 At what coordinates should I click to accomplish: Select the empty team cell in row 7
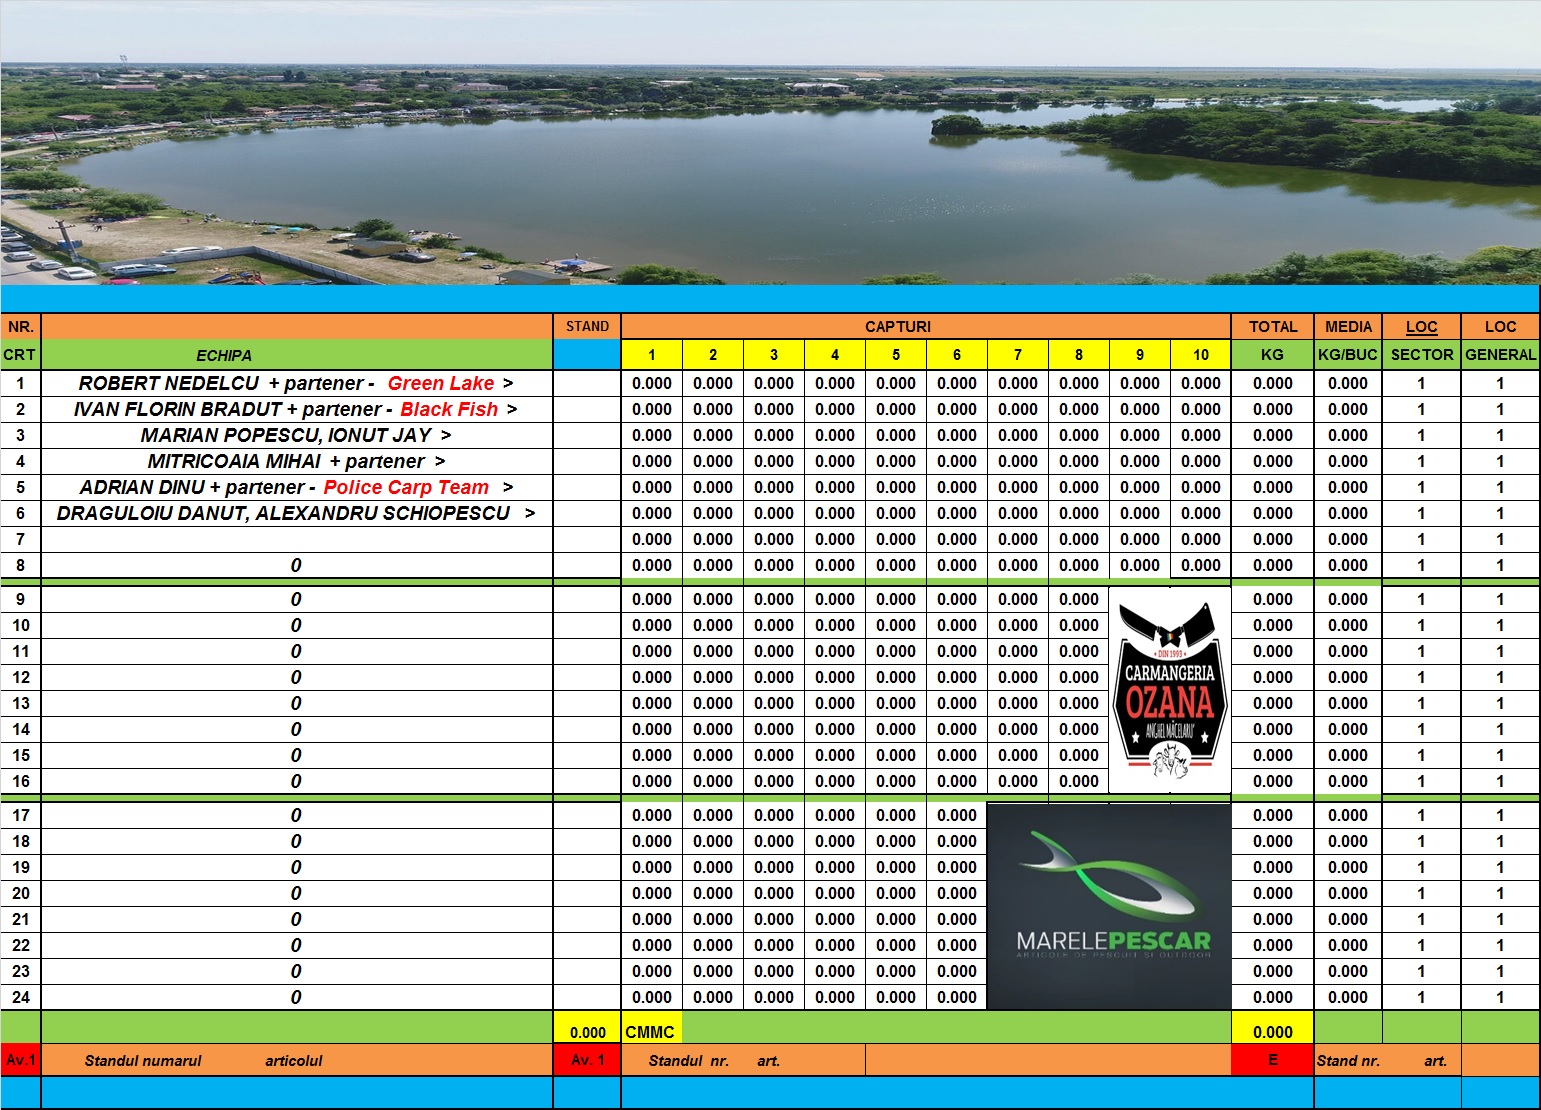297,539
